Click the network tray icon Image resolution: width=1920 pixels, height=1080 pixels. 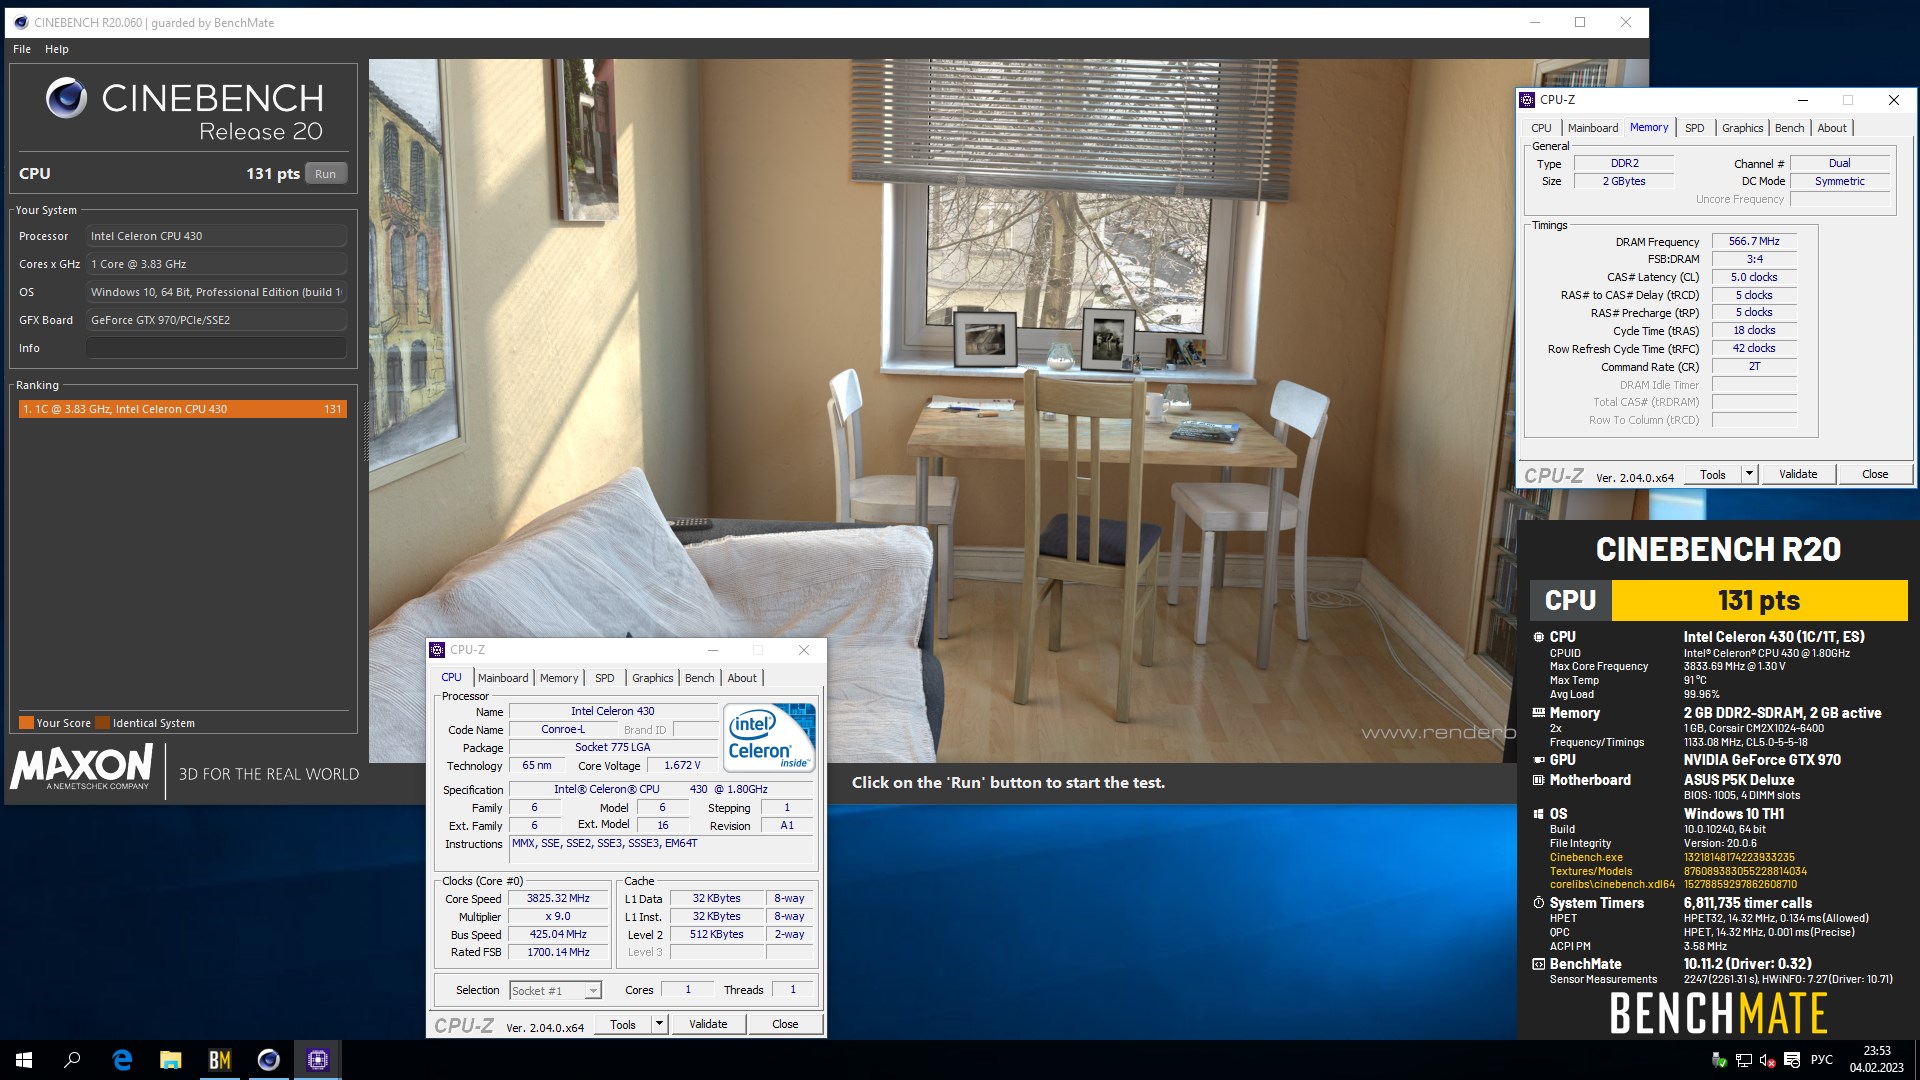click(1743, 1060)
